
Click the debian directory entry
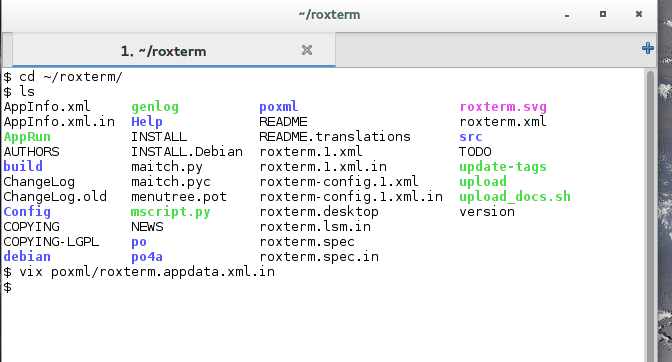point(27,257)
